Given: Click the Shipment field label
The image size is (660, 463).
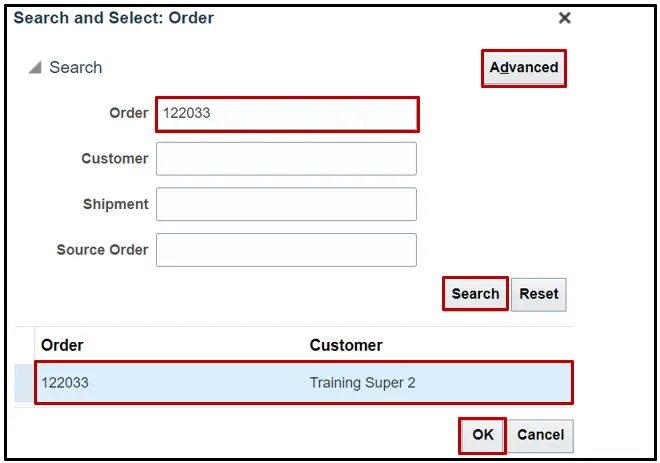Looking at the screenshot, I should [115, 204].
